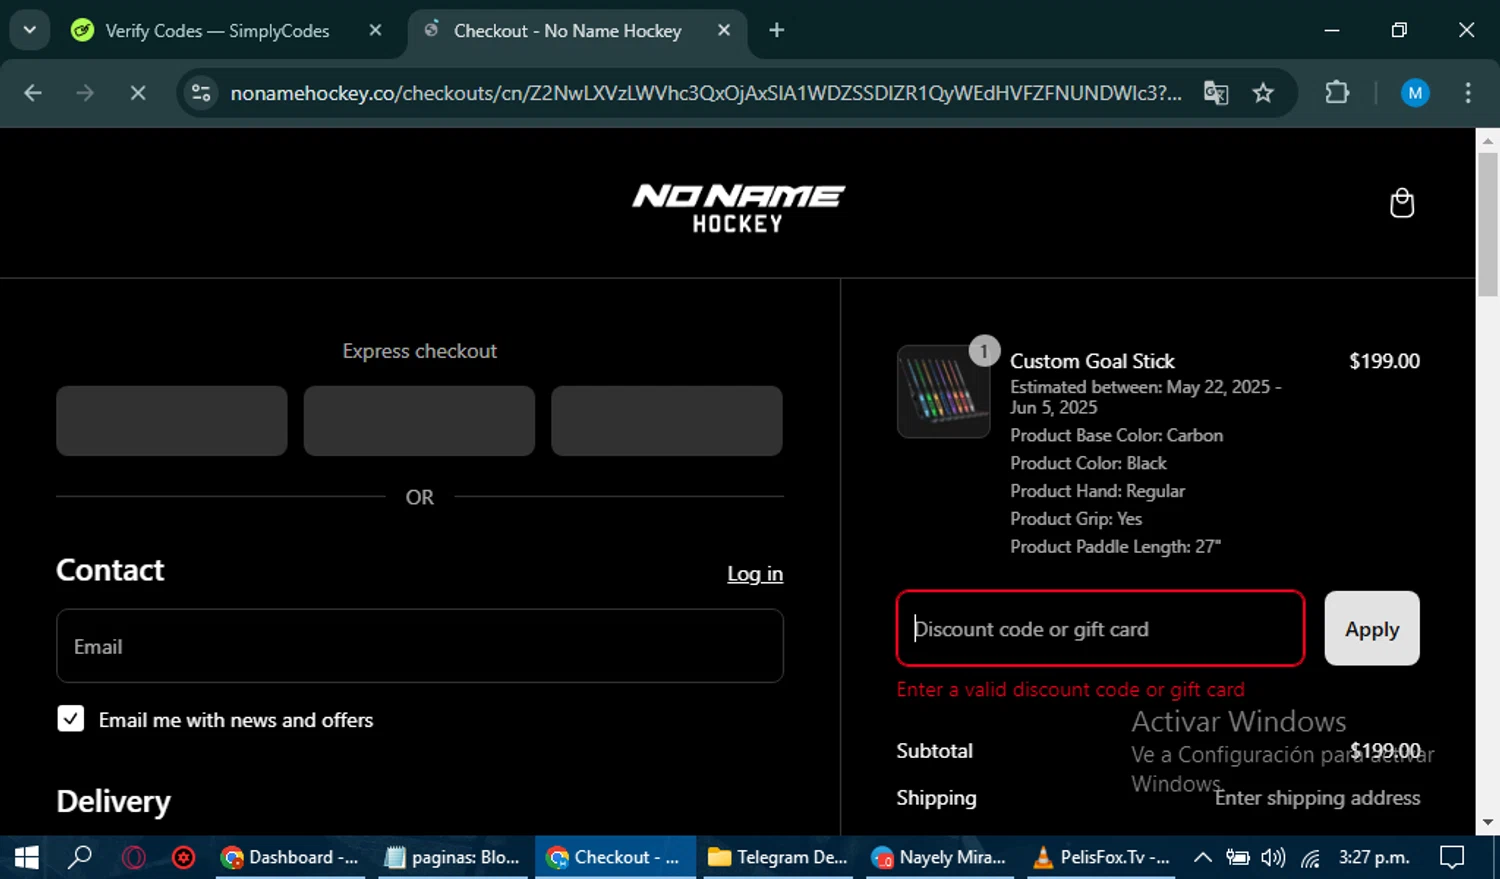This screenshot has width=1500, height=879.
Task: Expand the tab search dropdown arrow
Action: click(x=30, y=30)
